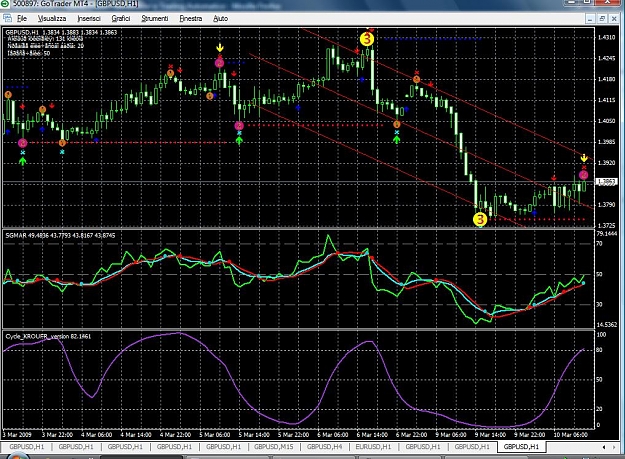The width and height of the screenshot is (625, 459).
Task: Click the current price label 1.3863
Action: [606, 182]
